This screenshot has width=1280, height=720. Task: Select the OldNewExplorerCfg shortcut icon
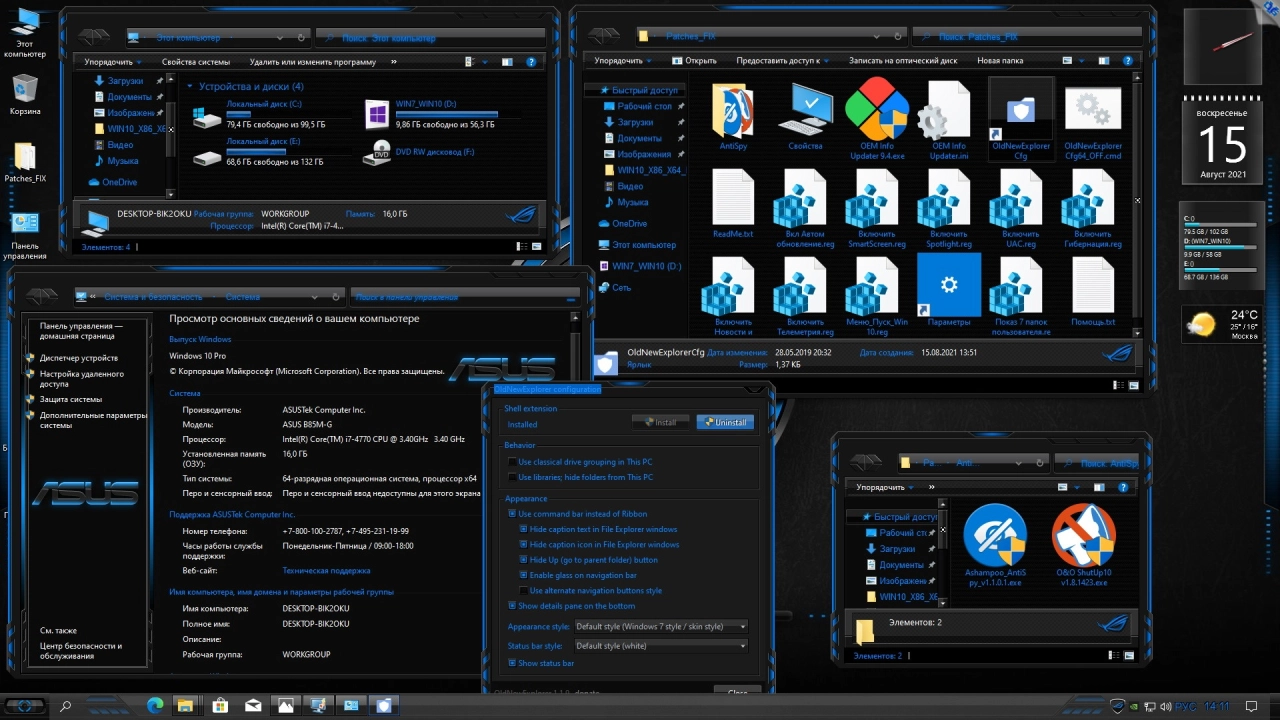[1020, 119]
